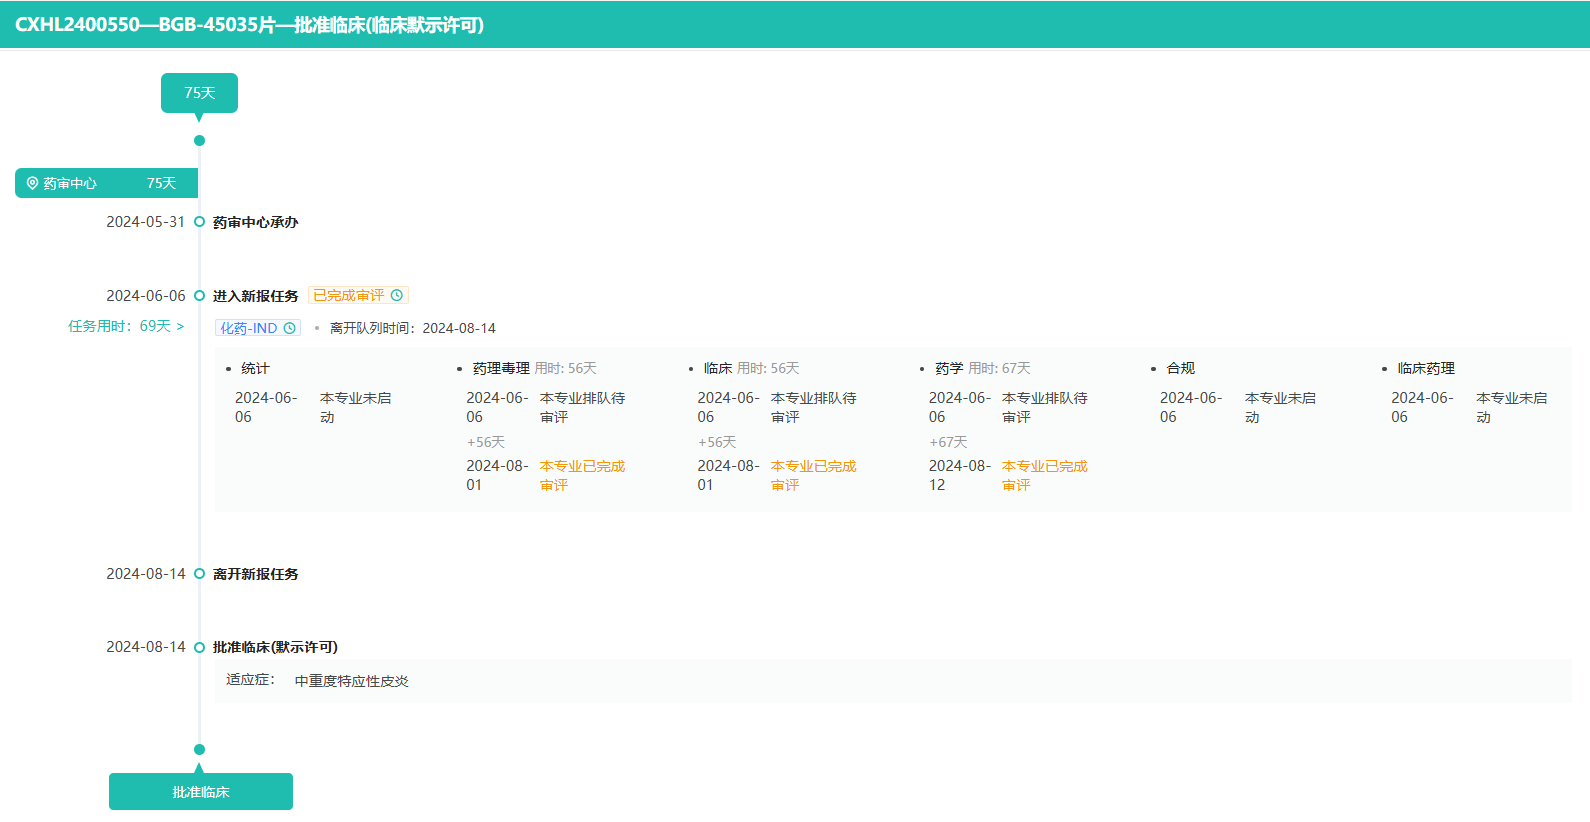Image resolution: width=1590 pixels, height=822 pixels.
Task: Click the timeline node beside 离开新报任务
Action: [x=199, y=574]
